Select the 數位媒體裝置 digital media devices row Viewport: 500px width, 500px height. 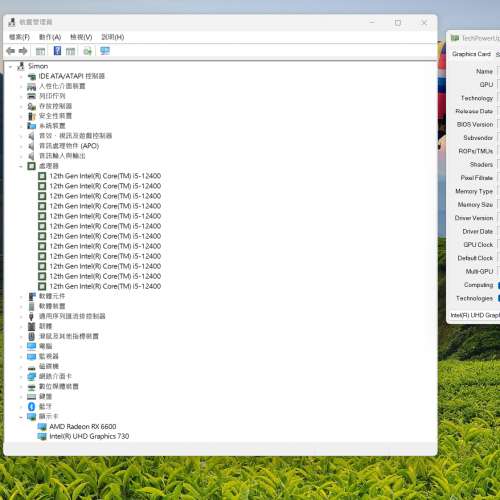(x=59, y=386)
